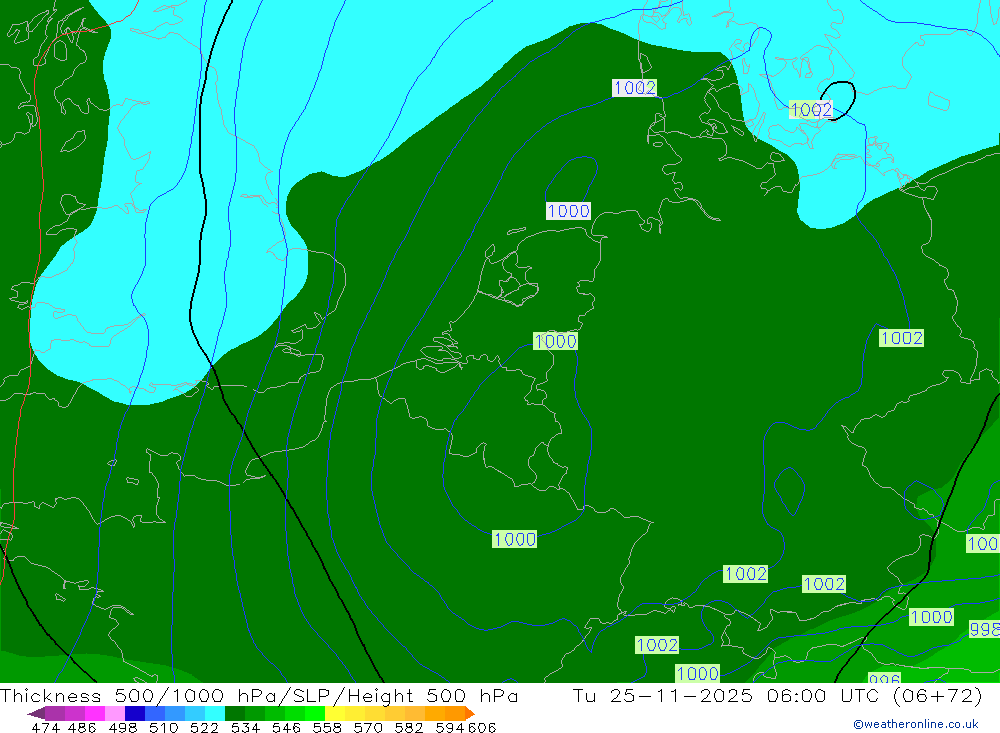Click legend value 498
Image resolution: width=1000 pixels, height=733 pixels.
tap(122, 727)
